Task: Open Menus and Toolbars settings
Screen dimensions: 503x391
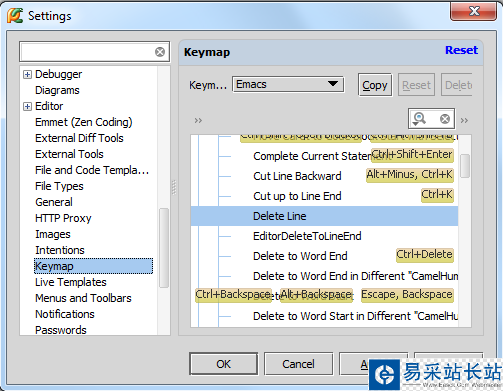Action: click(83, 298)
